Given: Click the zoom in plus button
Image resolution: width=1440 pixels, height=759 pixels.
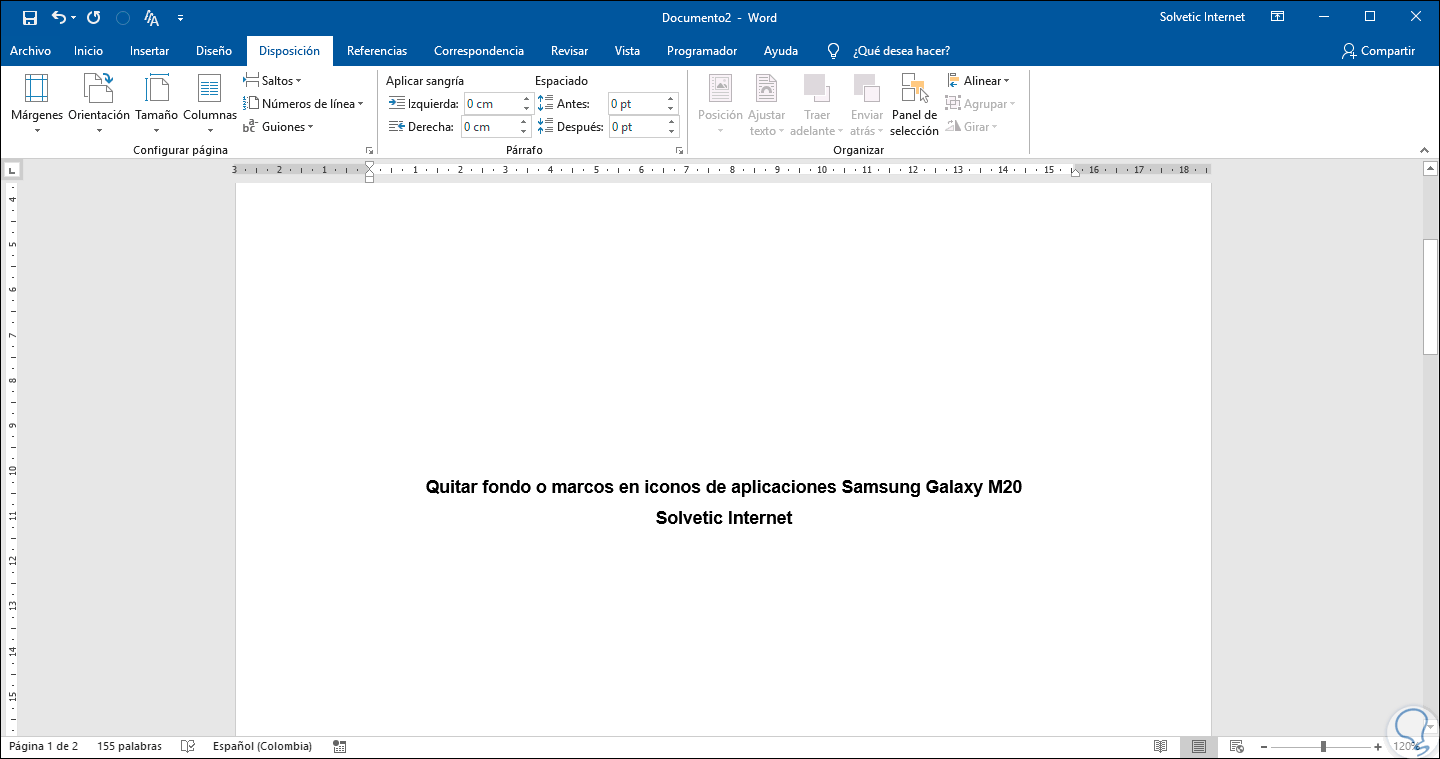Looking at the screenshot, I should [1379, 747].
